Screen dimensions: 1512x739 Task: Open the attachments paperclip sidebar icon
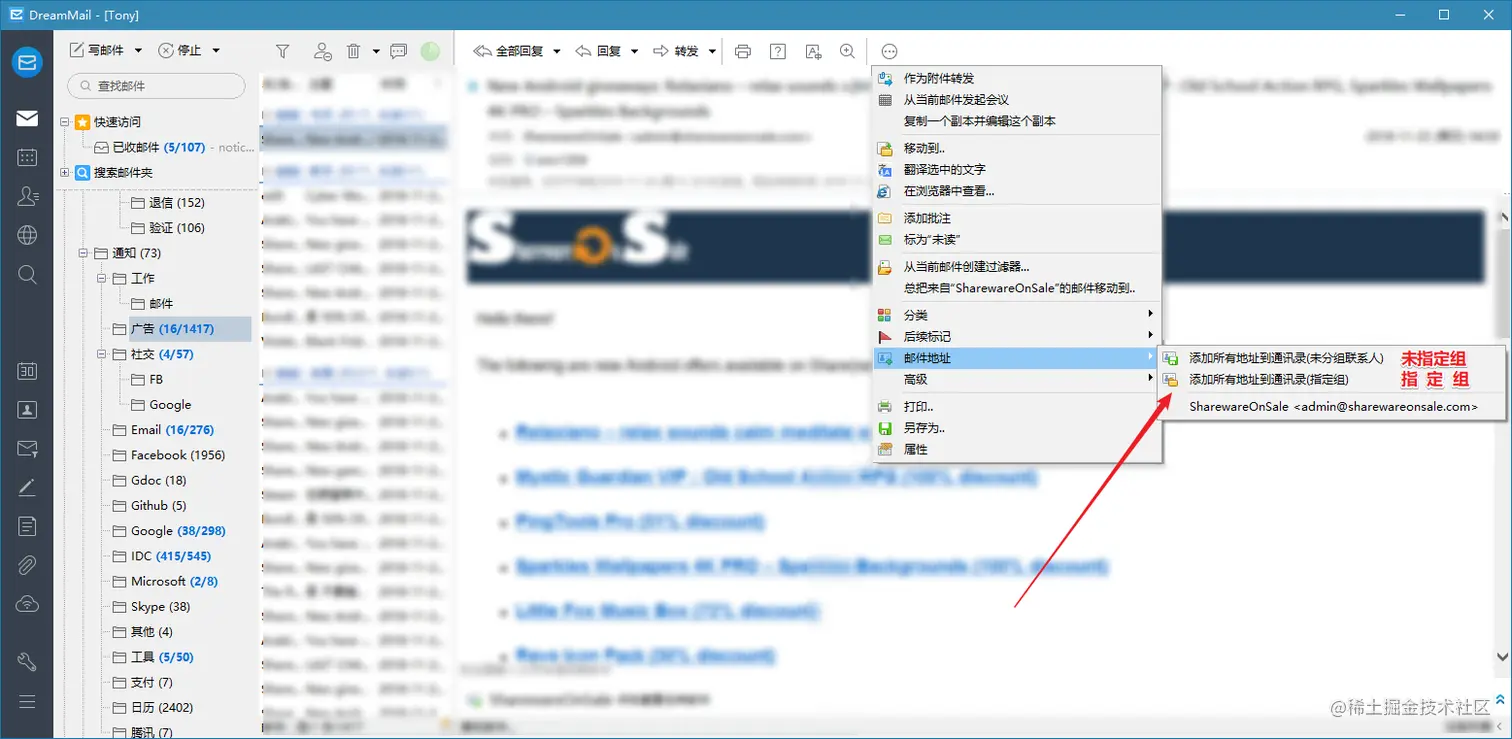[27, 565]
